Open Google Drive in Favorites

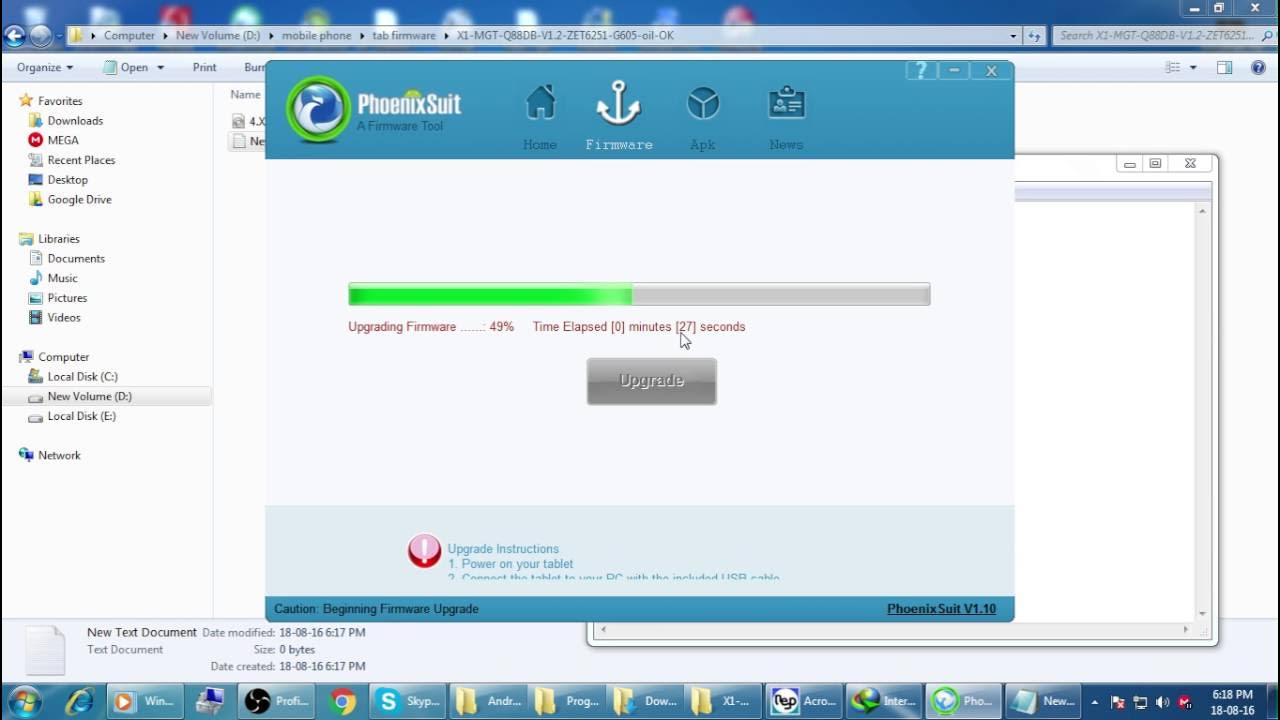[x=79, y=200]
